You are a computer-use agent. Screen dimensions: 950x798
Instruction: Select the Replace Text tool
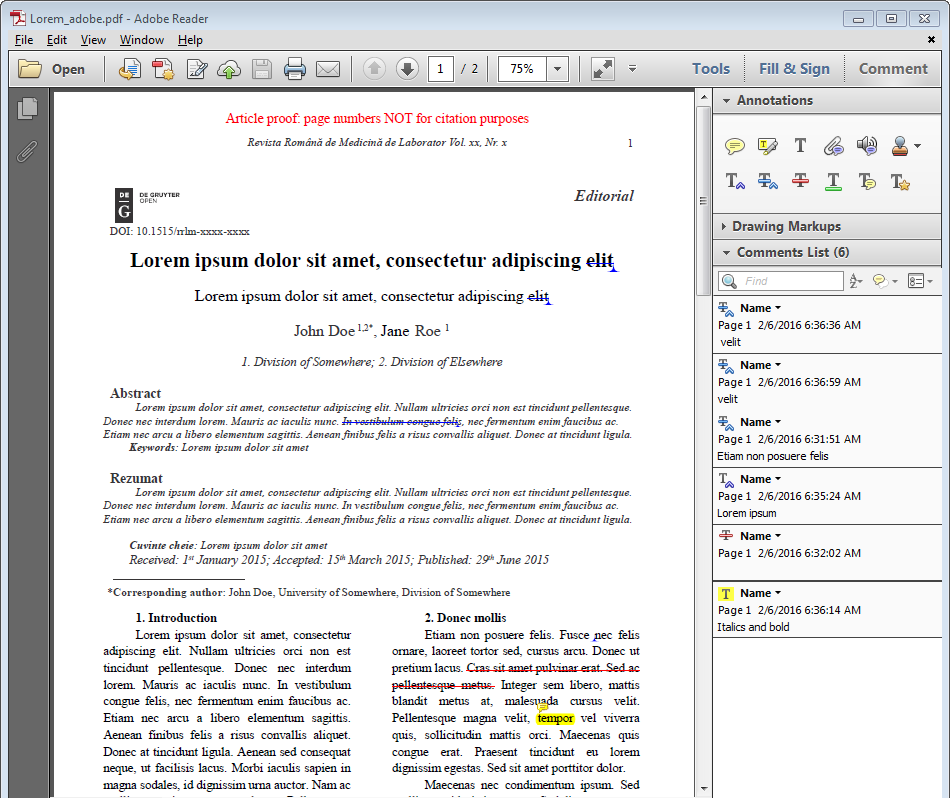[x=768, y=181]
